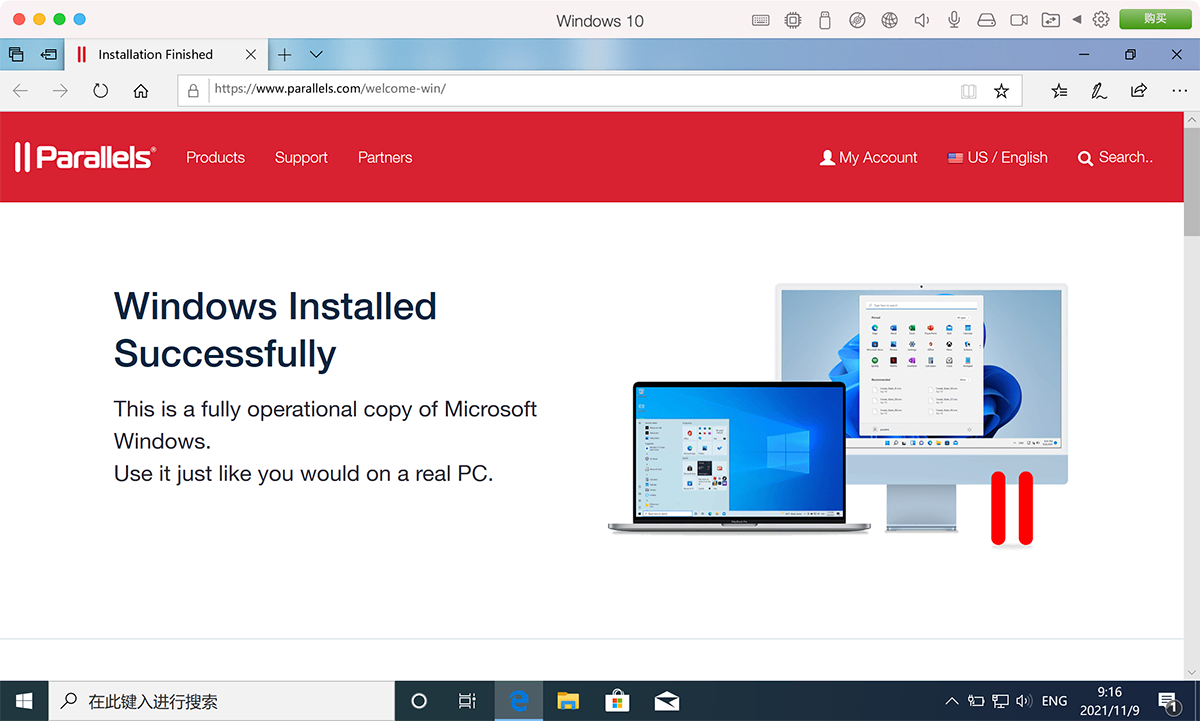Open the Products menu on Parallels site

pyautogui.click(x=215, y=157)
